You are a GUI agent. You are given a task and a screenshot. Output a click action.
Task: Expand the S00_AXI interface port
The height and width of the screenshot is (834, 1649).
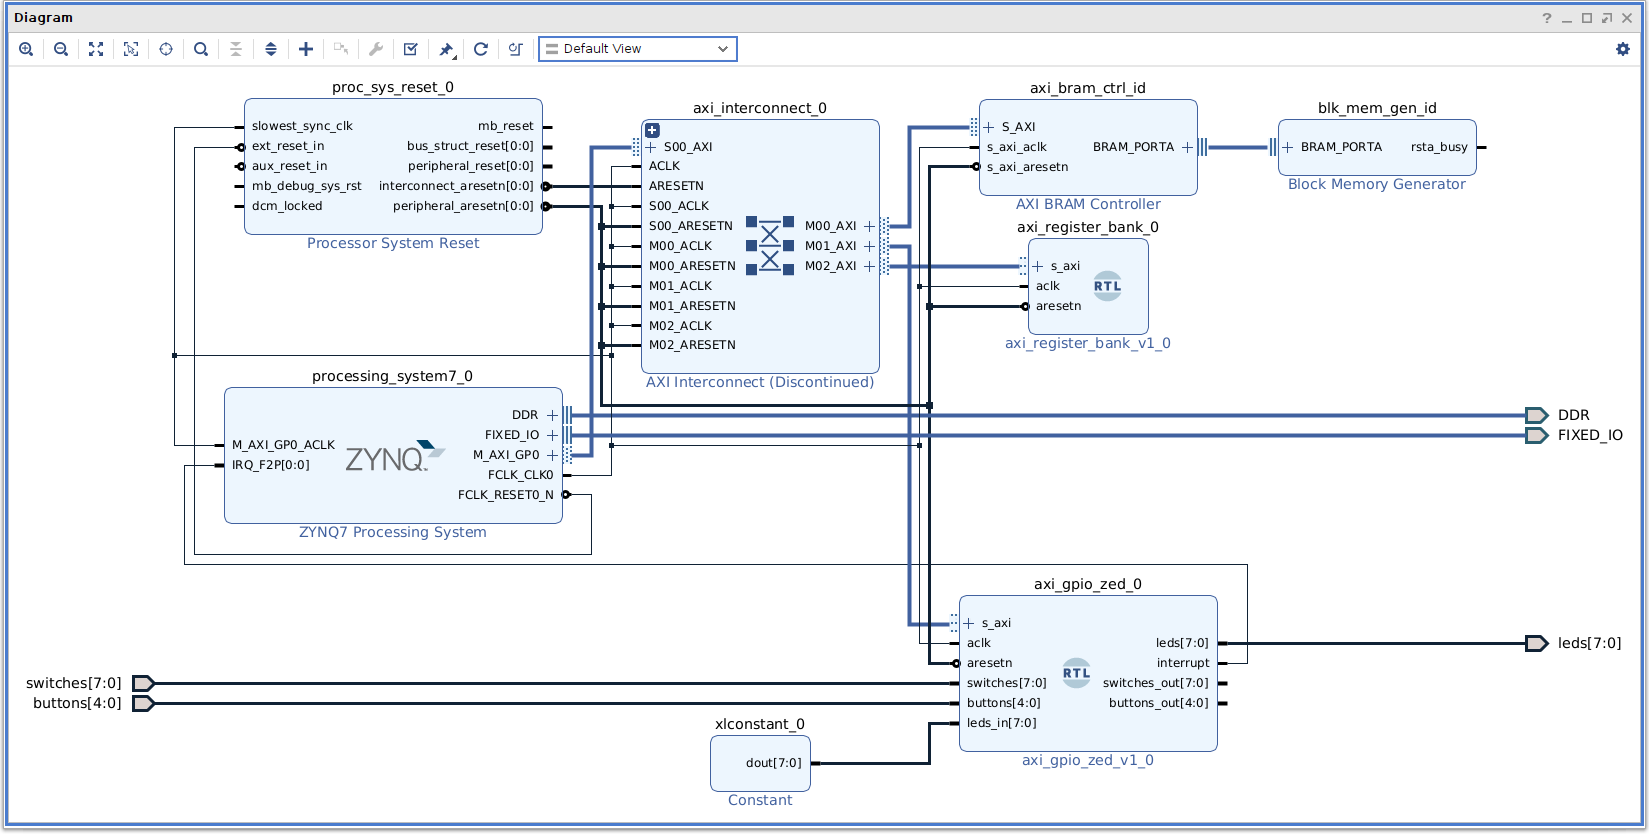click(x=651, y=147)
